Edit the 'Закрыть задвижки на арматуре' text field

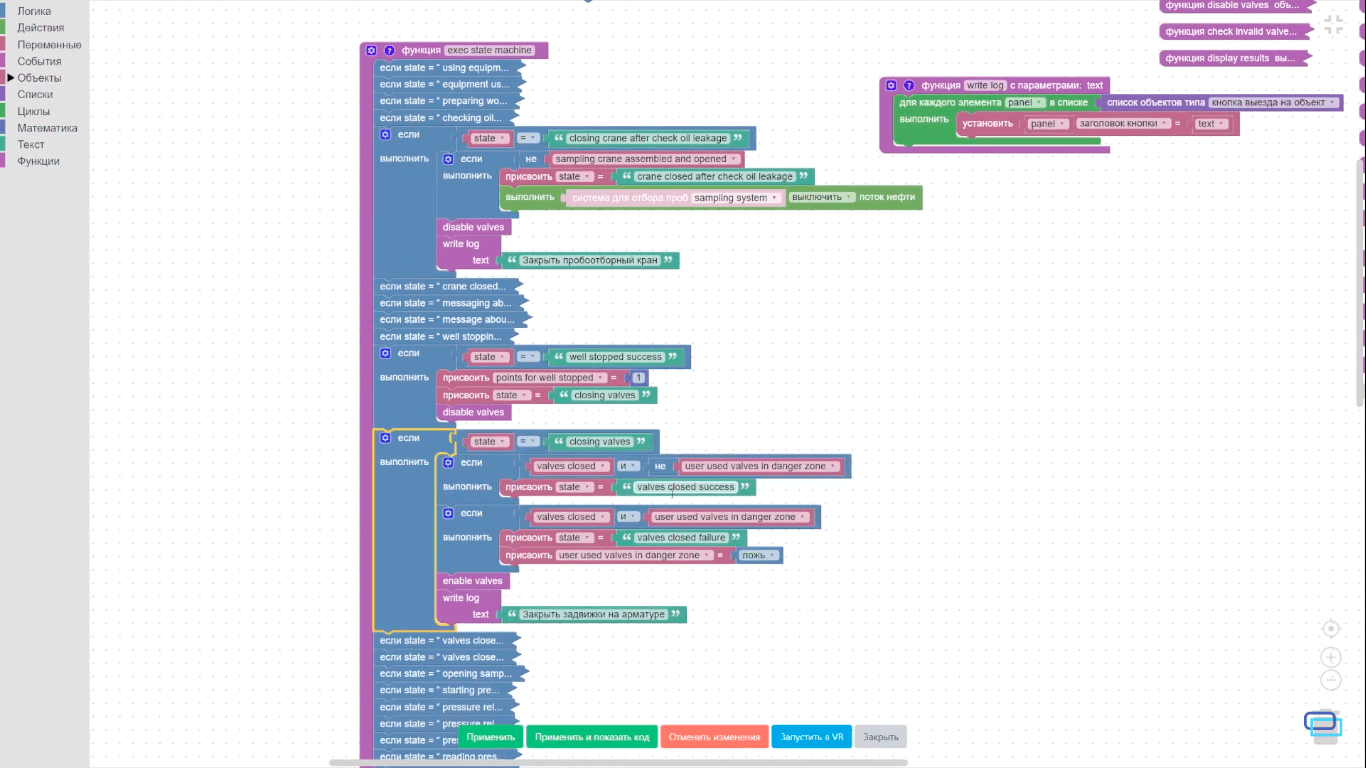[x=593, y=614]
